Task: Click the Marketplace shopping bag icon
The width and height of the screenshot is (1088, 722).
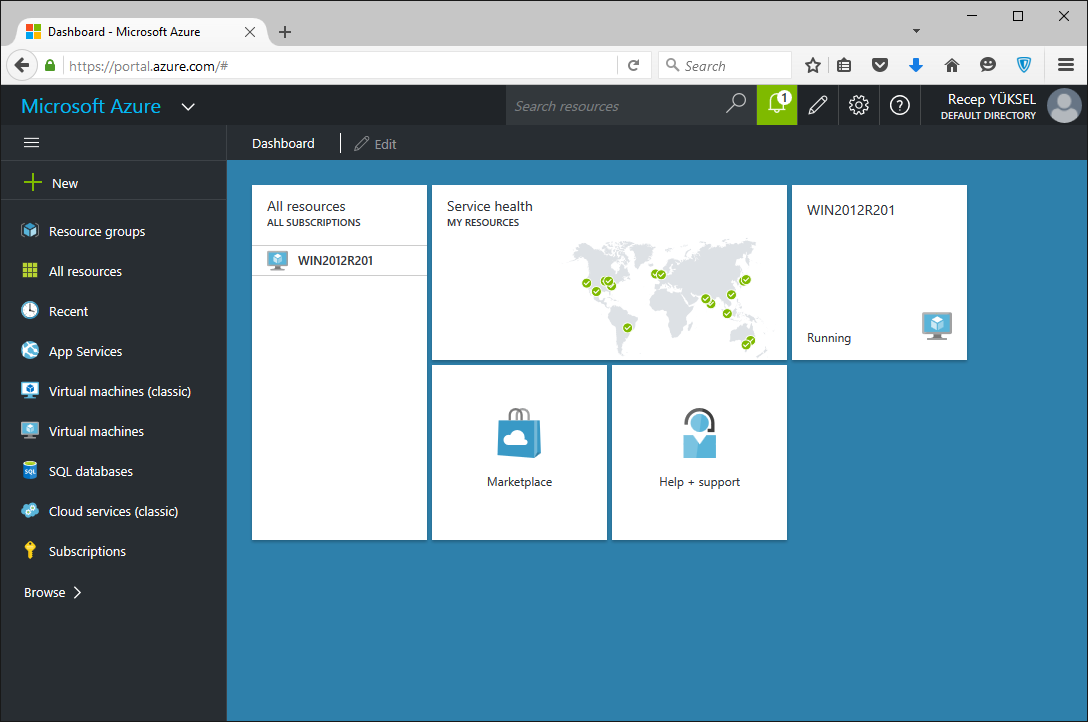Action: pos(519,433)
